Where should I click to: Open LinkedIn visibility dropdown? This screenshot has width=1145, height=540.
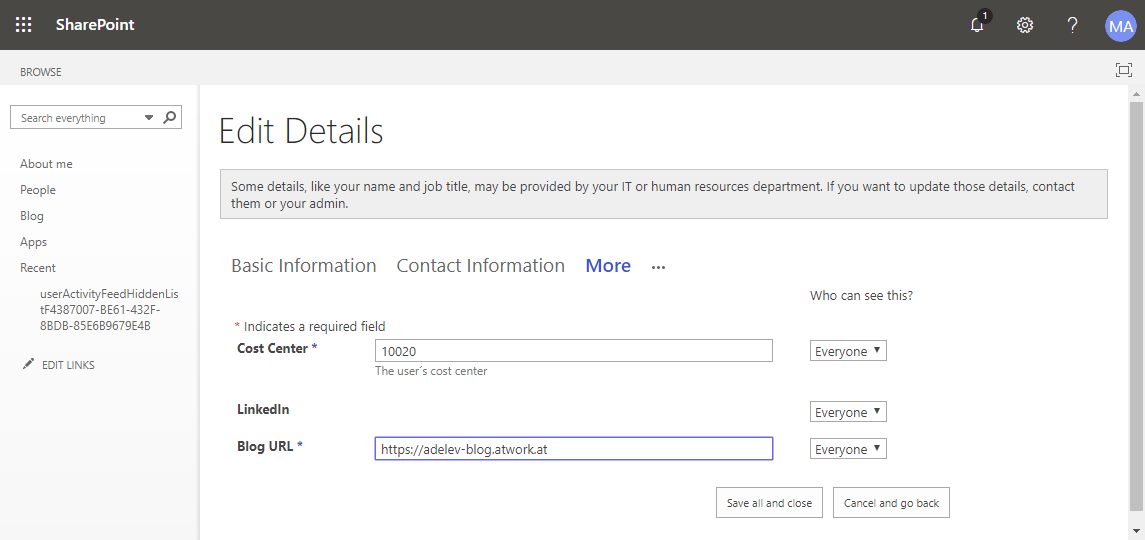coord(848,412)
